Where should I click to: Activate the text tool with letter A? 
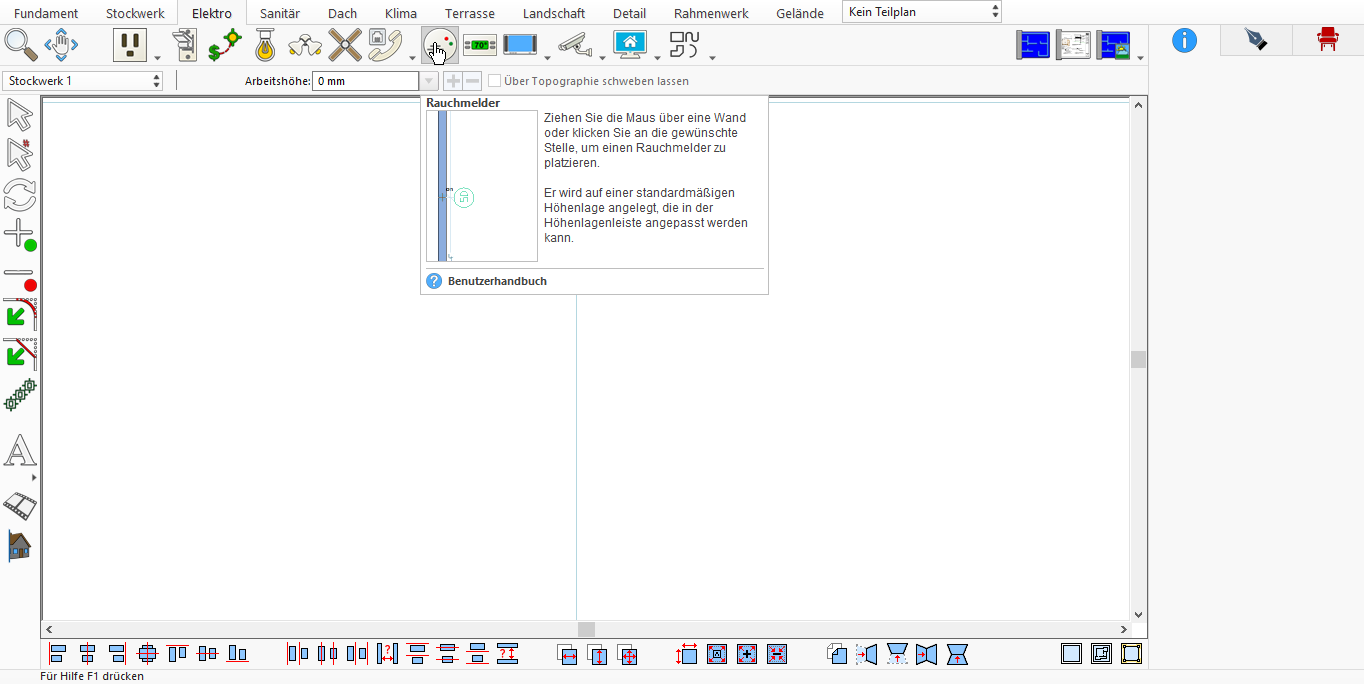pos(19,452)
